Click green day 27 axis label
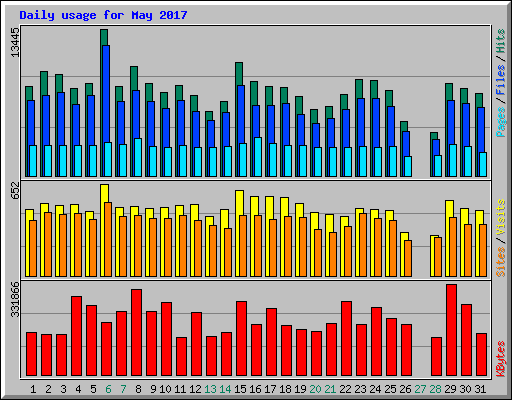512x400 pixels. (x=420, y=389)
